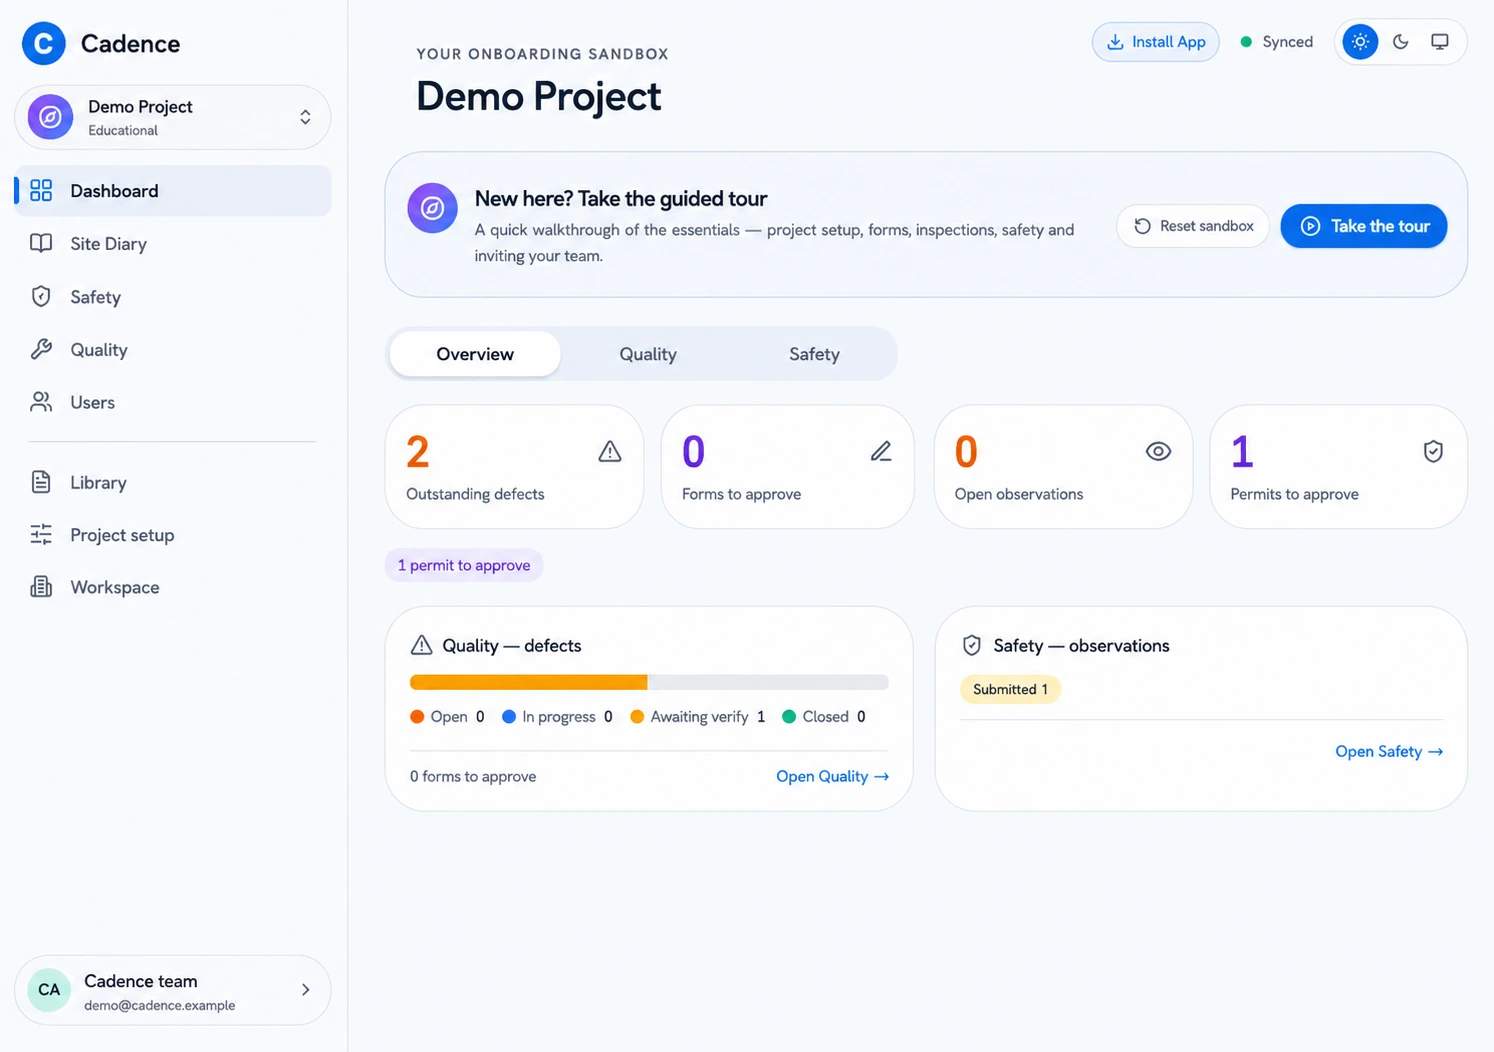
Task: Open Site Diary in sidebar
Action: (173, 243)
